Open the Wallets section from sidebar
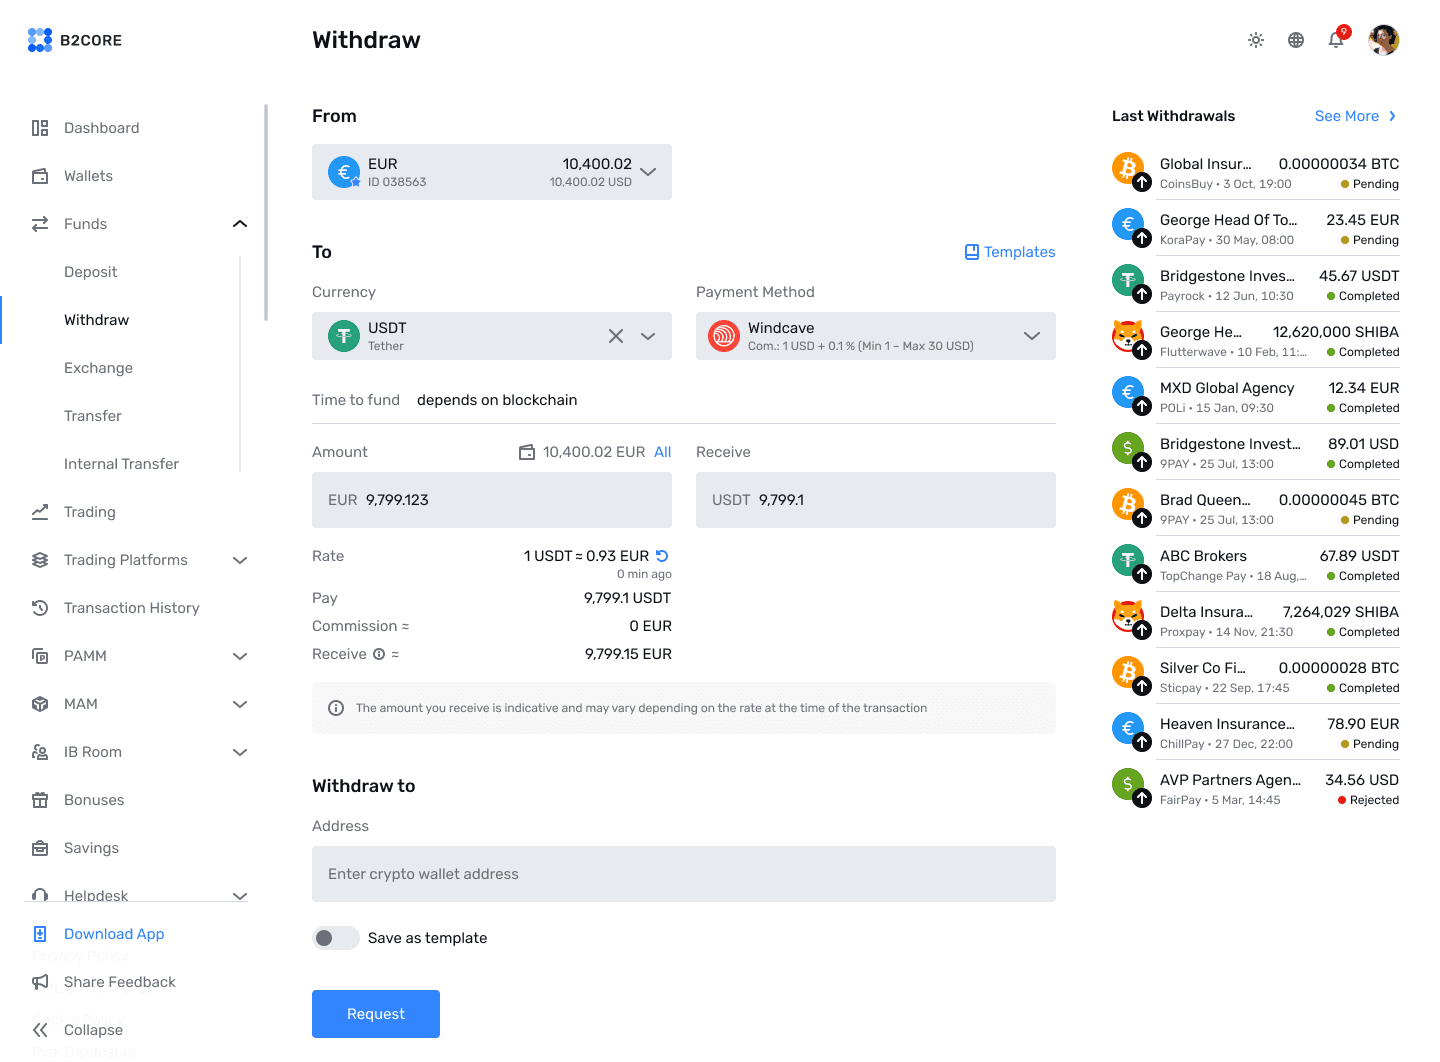 88,175
